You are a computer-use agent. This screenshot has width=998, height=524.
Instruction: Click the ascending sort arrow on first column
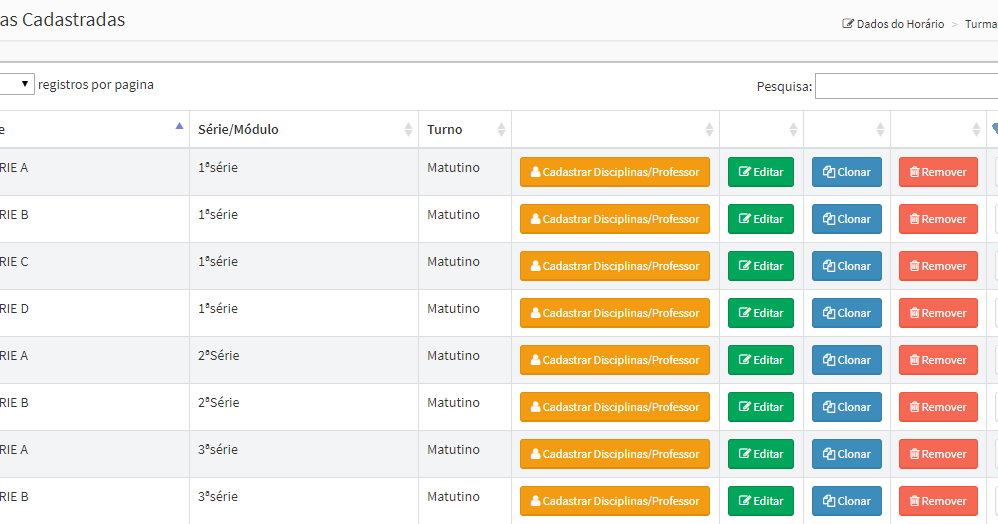pyautogui.click(x=179, y=127)
